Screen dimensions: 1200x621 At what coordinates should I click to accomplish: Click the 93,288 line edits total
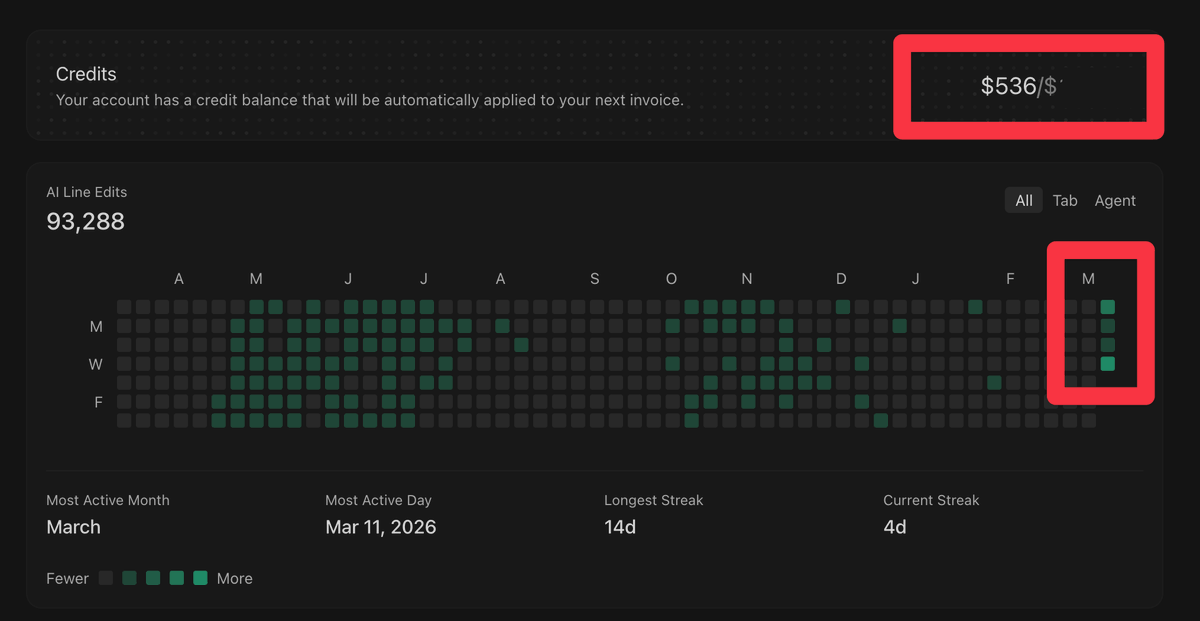(x=86, y=221)
